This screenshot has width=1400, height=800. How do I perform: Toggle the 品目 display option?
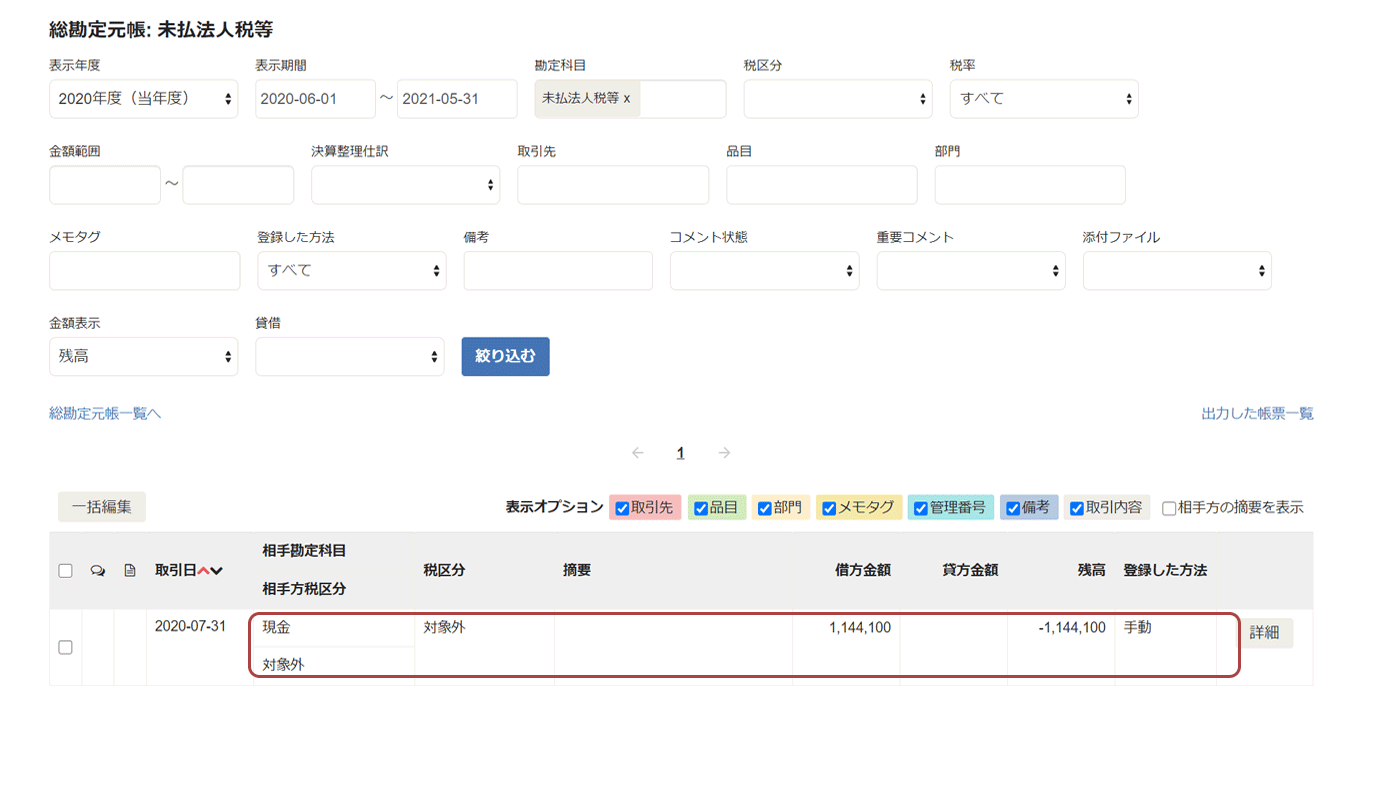(x=701, y=508)
